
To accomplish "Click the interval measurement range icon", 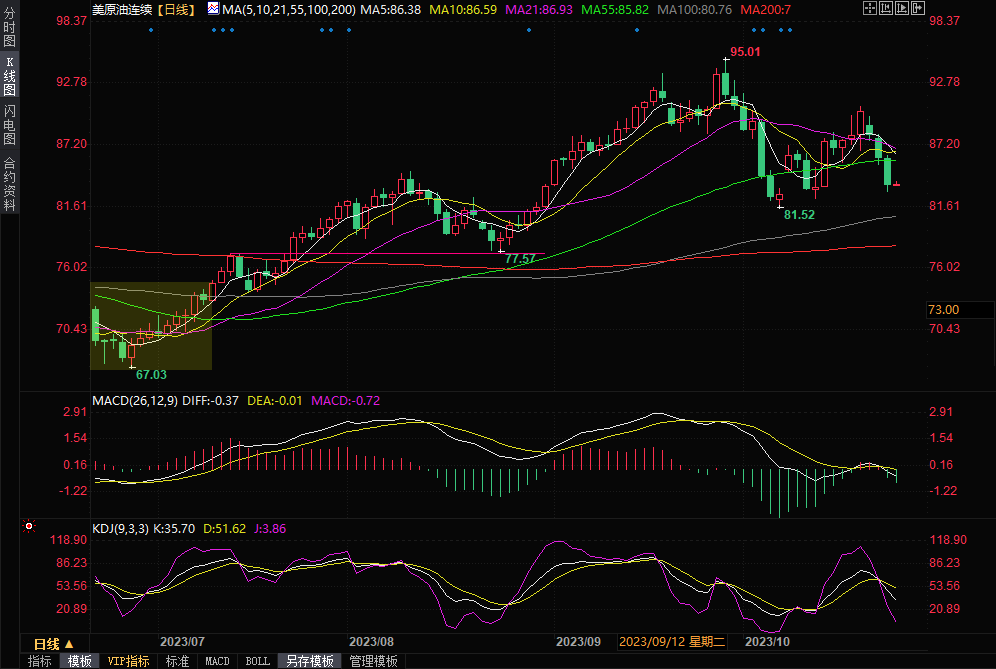I will (888, 9).
